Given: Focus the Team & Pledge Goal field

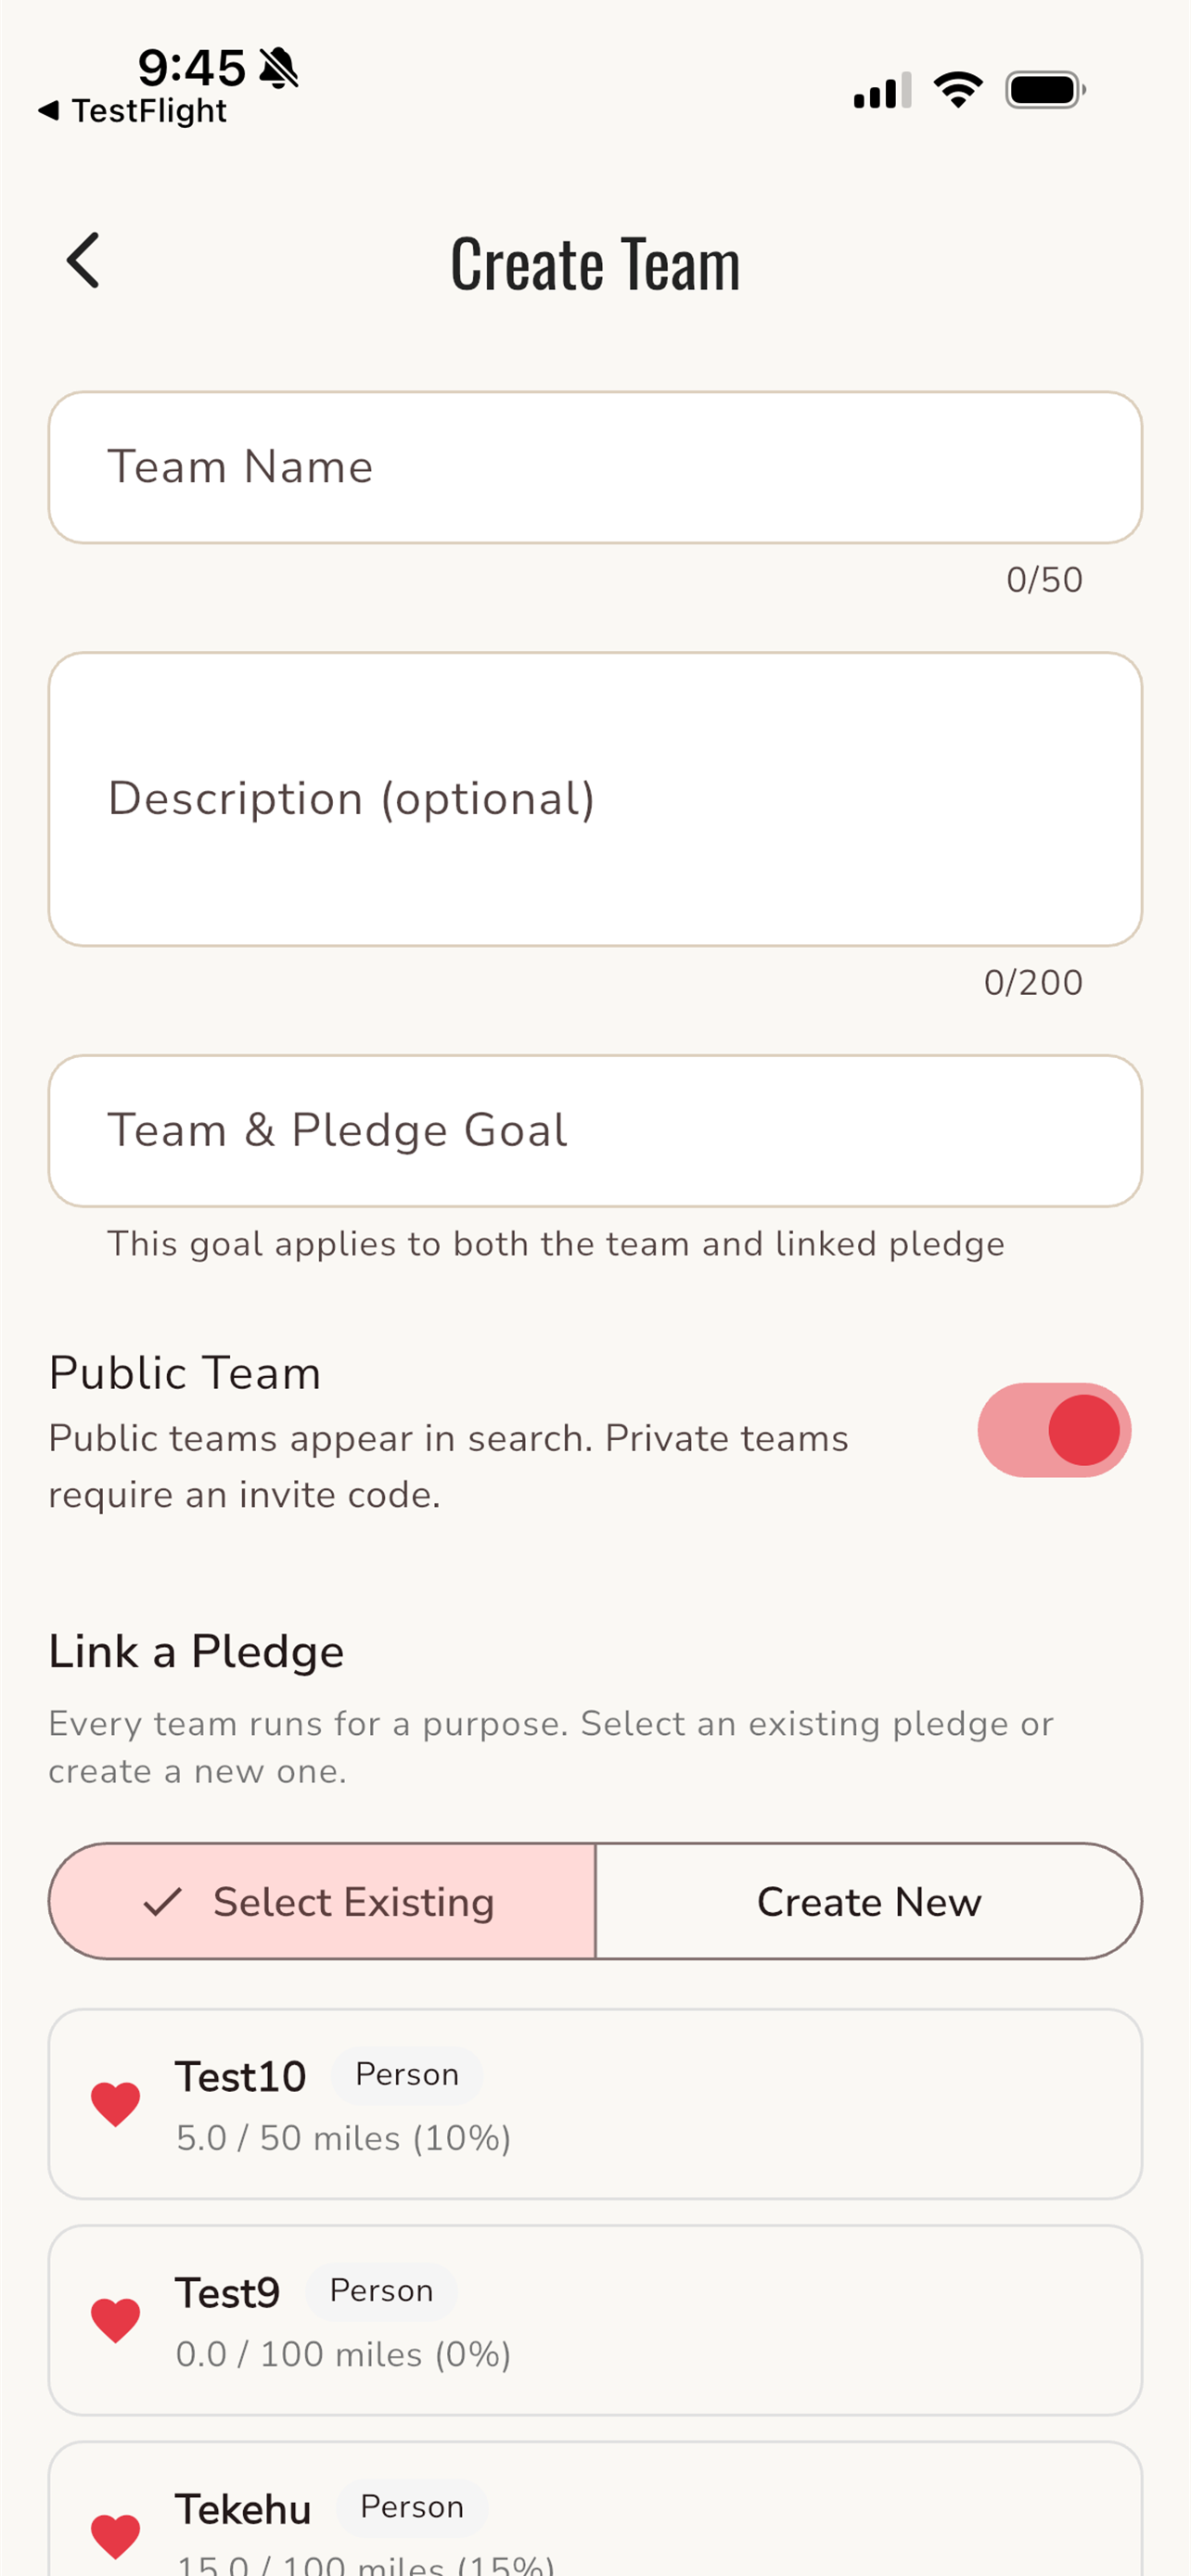Looking at the screenshot, I should click(595, 1131).
